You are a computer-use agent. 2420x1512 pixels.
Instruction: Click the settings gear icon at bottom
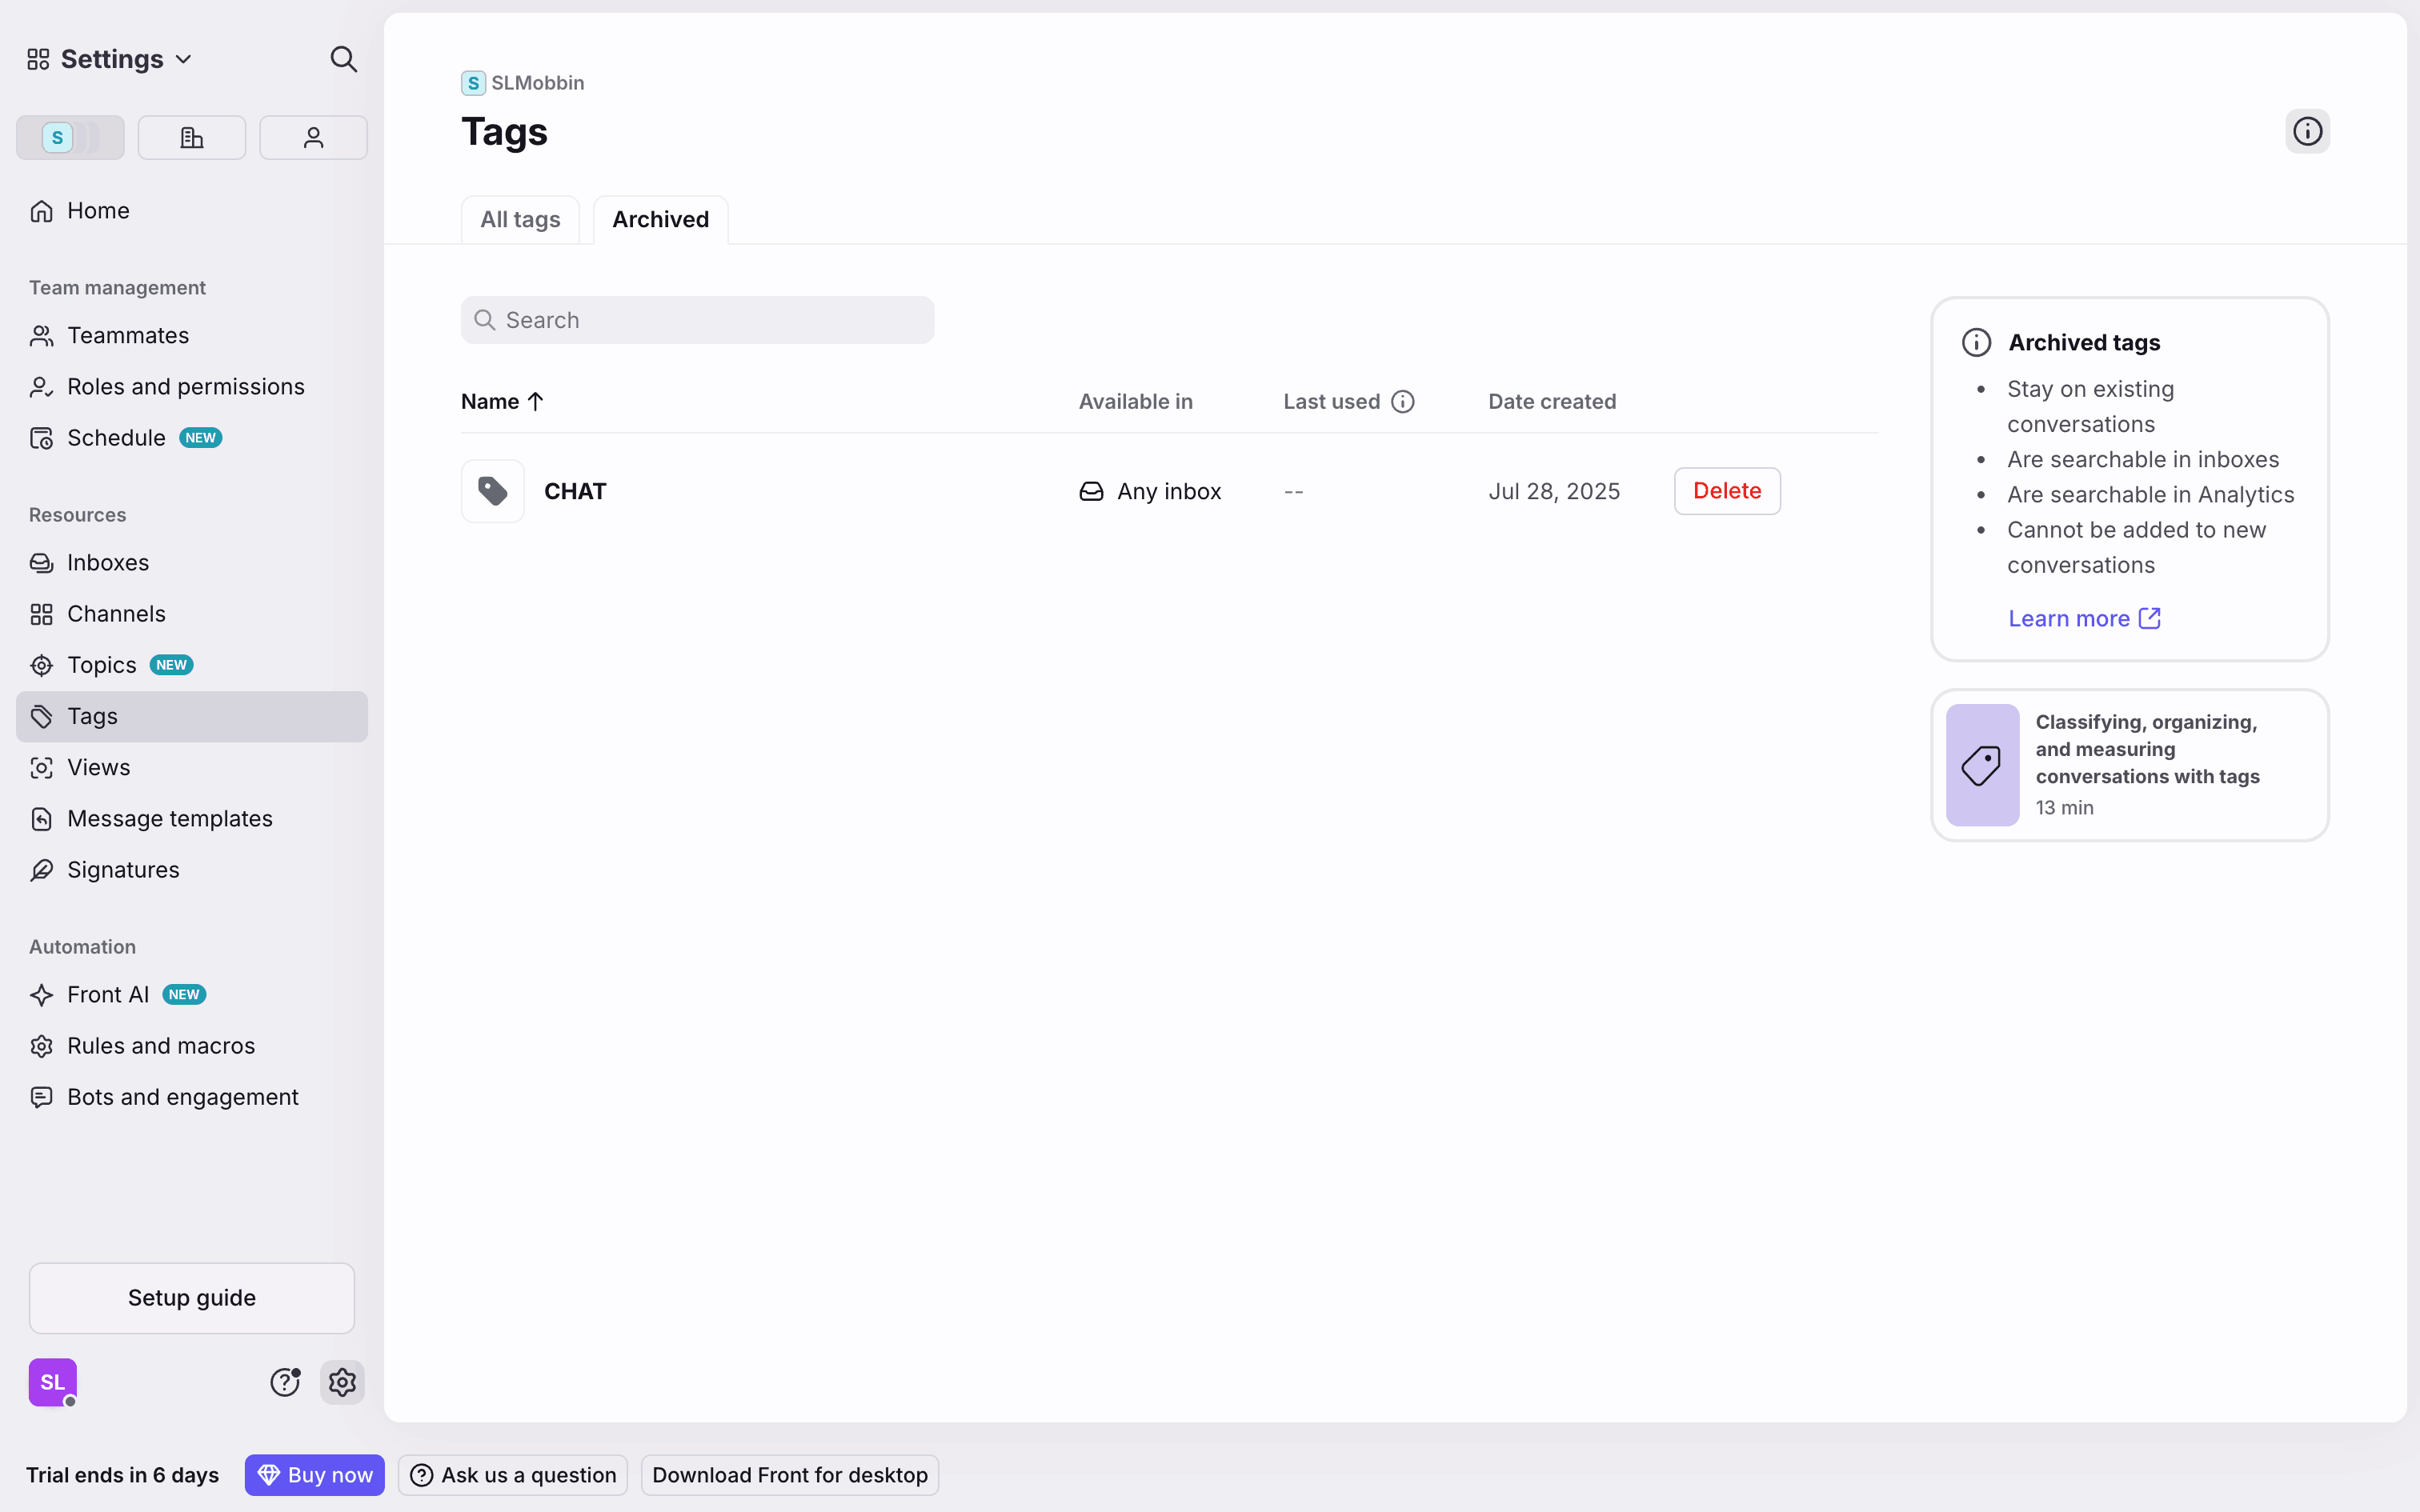tap(342, 1382)
